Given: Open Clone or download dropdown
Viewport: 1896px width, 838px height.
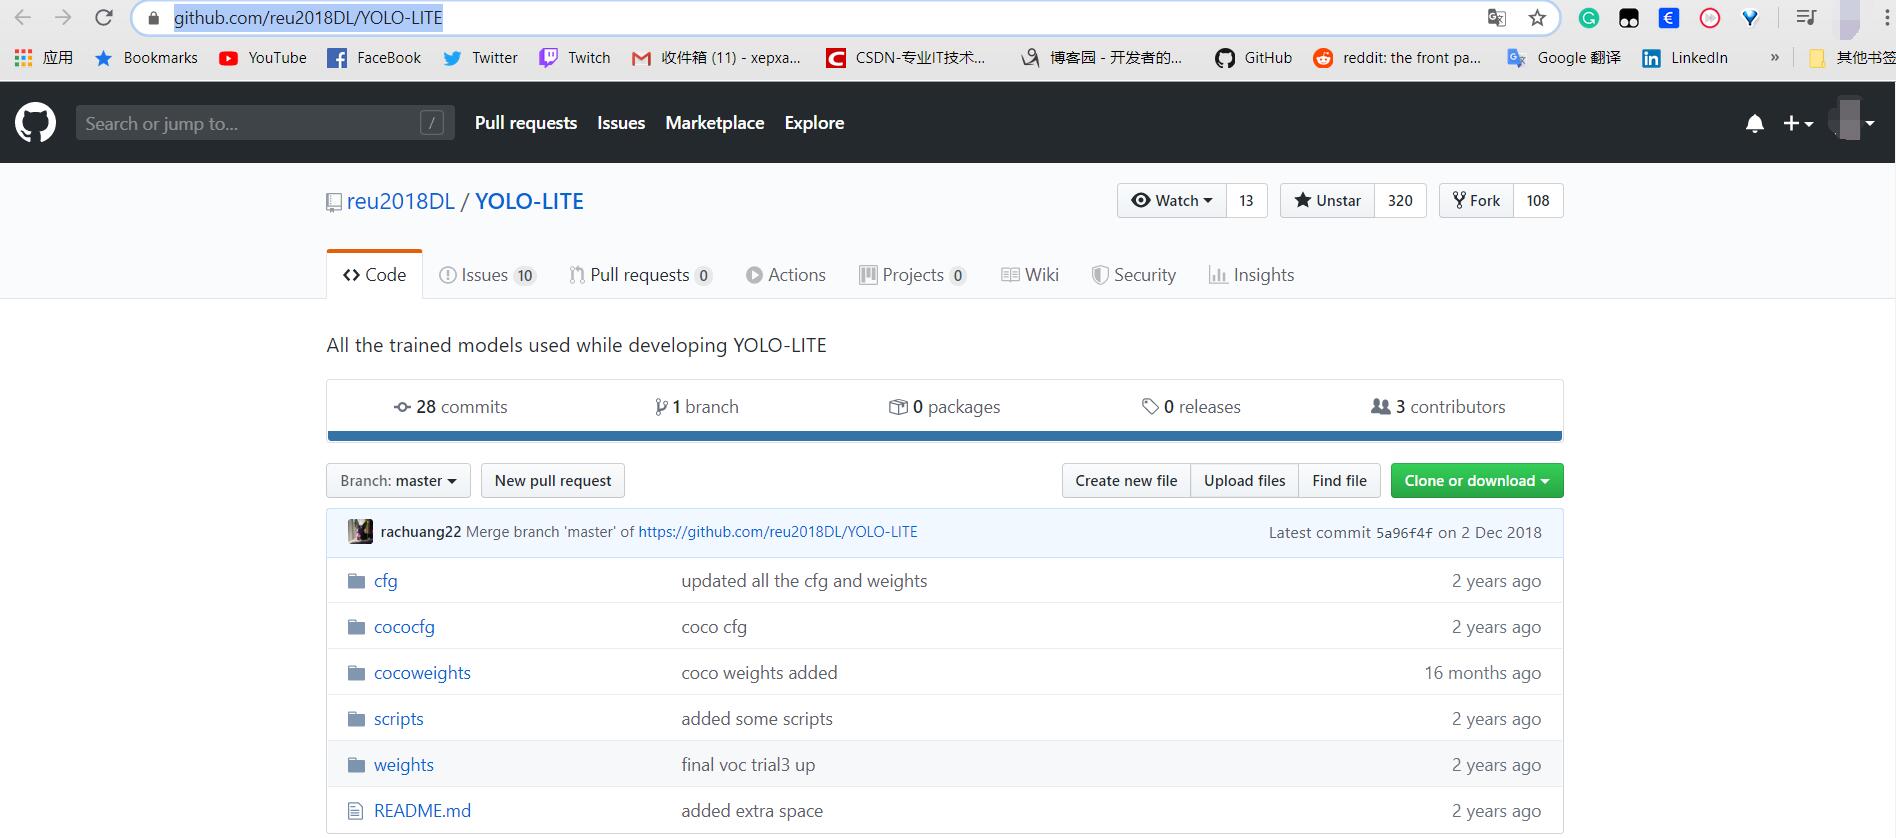Looking at the screenshot, I should click(x=1477, y=481).
